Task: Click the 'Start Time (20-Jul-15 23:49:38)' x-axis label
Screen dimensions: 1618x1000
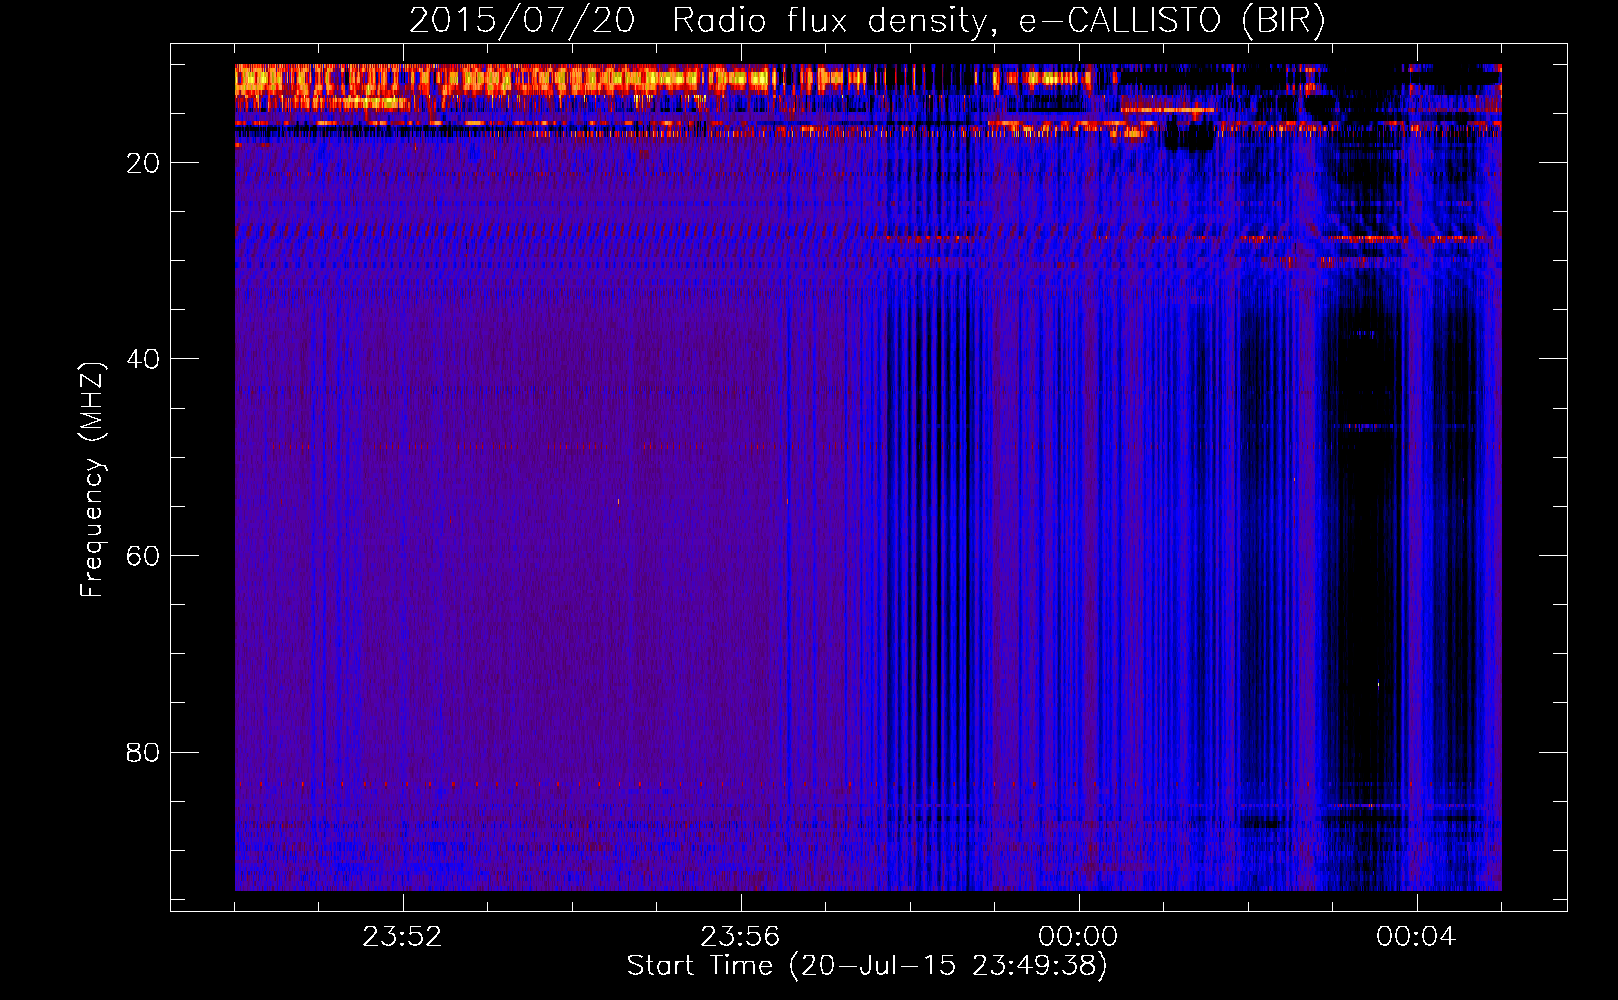Action: 867,966
